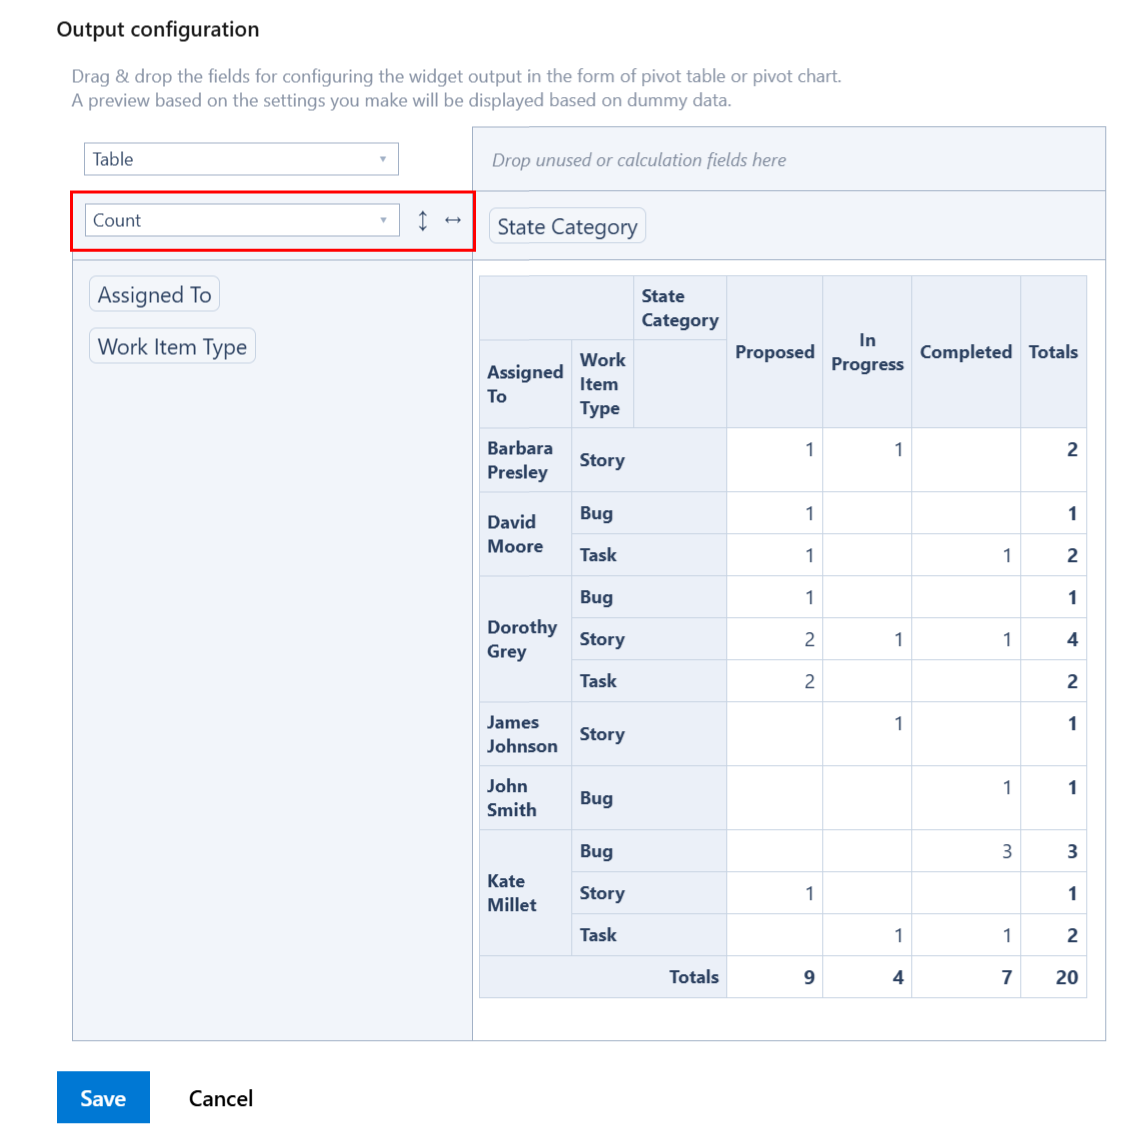Click the Totals column header
Image resolution: width=1139 pixels, height=1143 pixels.
1053,352
